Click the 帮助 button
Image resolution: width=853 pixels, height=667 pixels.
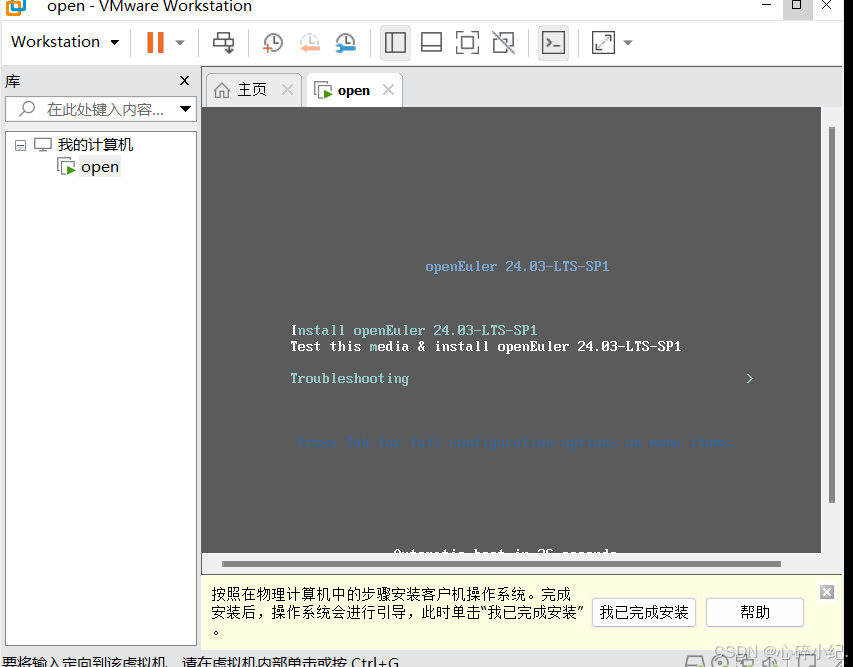tap(755, 612)
